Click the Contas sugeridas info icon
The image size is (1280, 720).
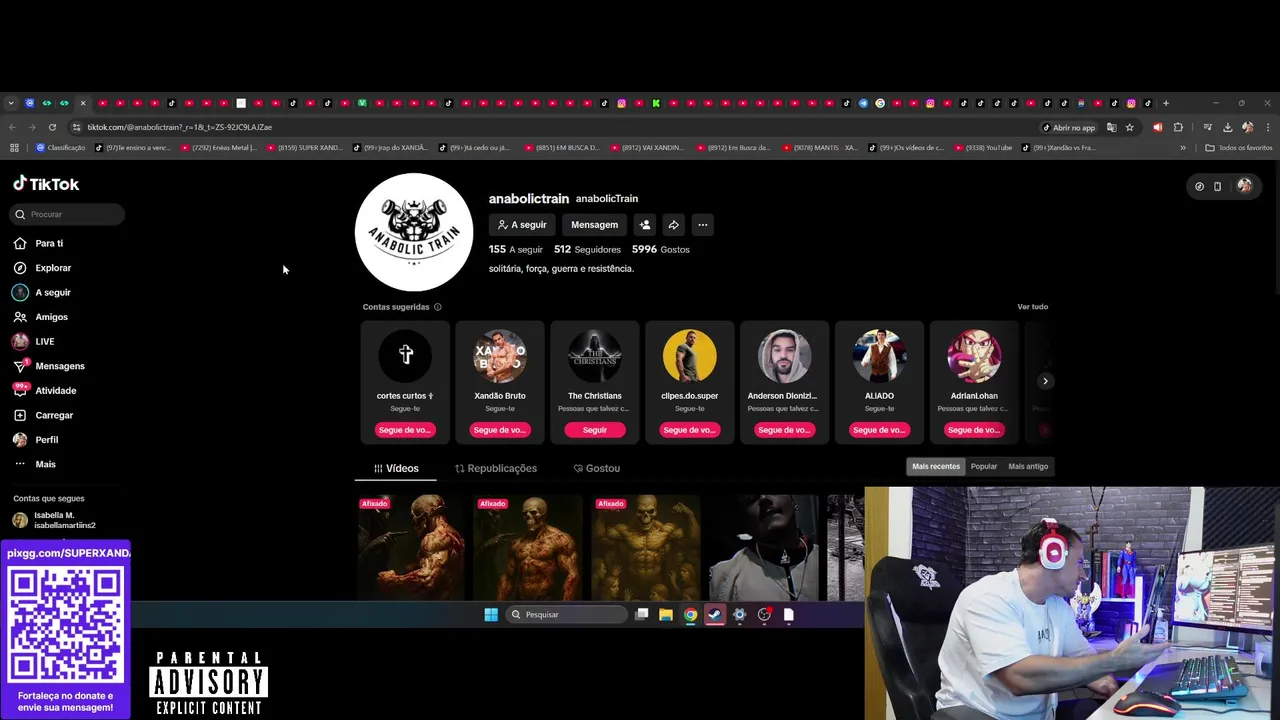[438, 307]
